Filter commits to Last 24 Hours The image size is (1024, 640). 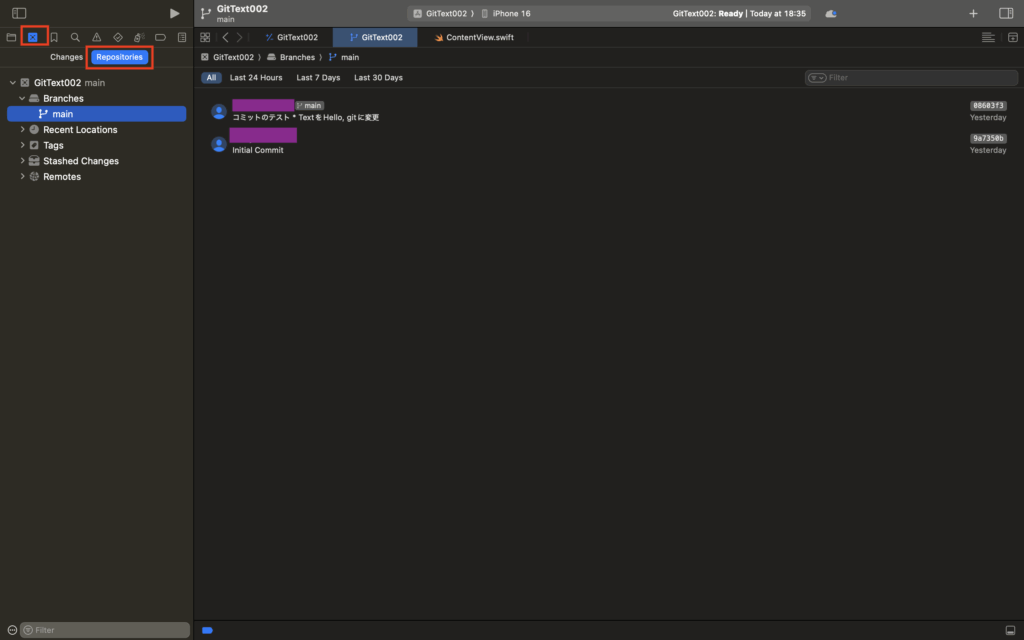[256, 78]
